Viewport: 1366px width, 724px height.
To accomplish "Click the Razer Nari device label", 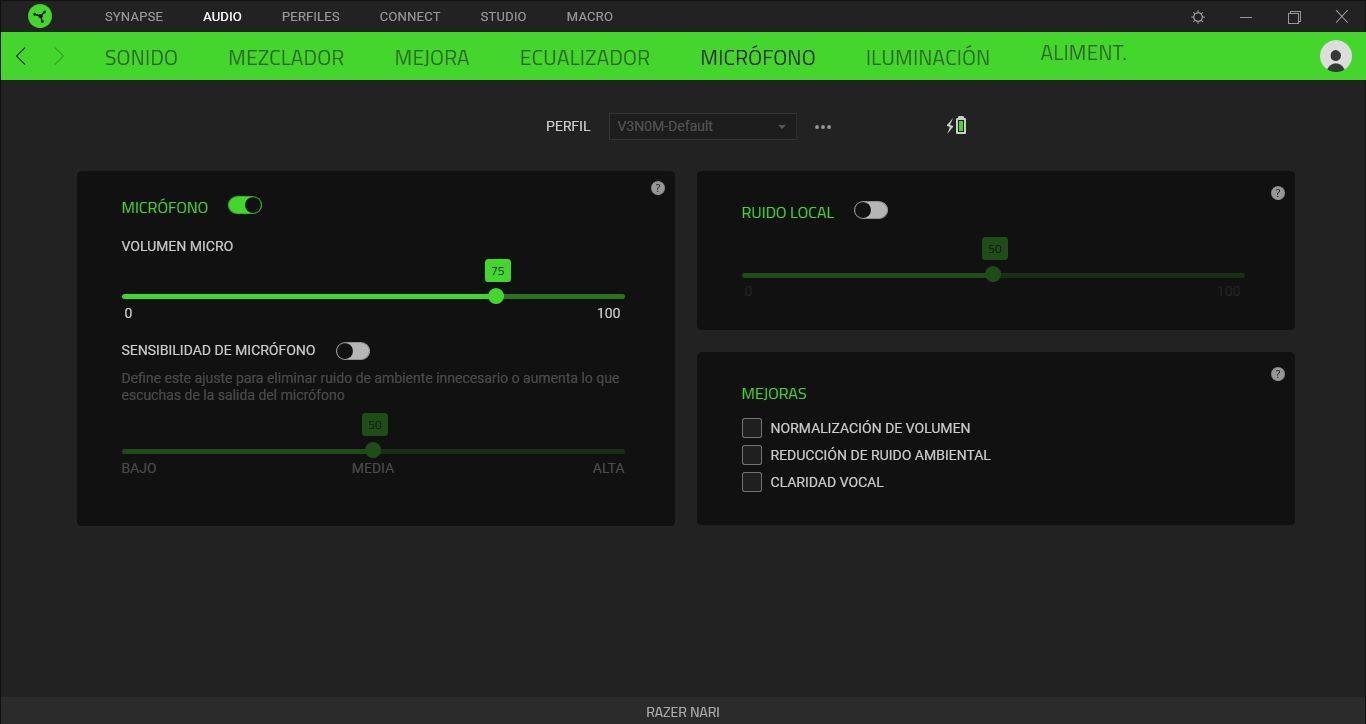I will [683, 712].
